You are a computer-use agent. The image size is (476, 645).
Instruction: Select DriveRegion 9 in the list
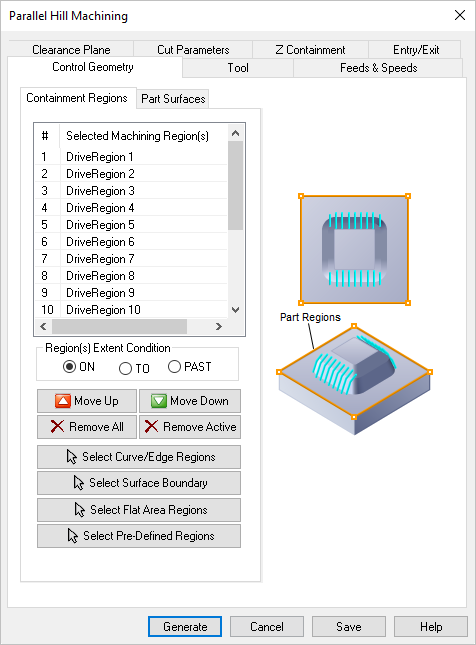131,292
